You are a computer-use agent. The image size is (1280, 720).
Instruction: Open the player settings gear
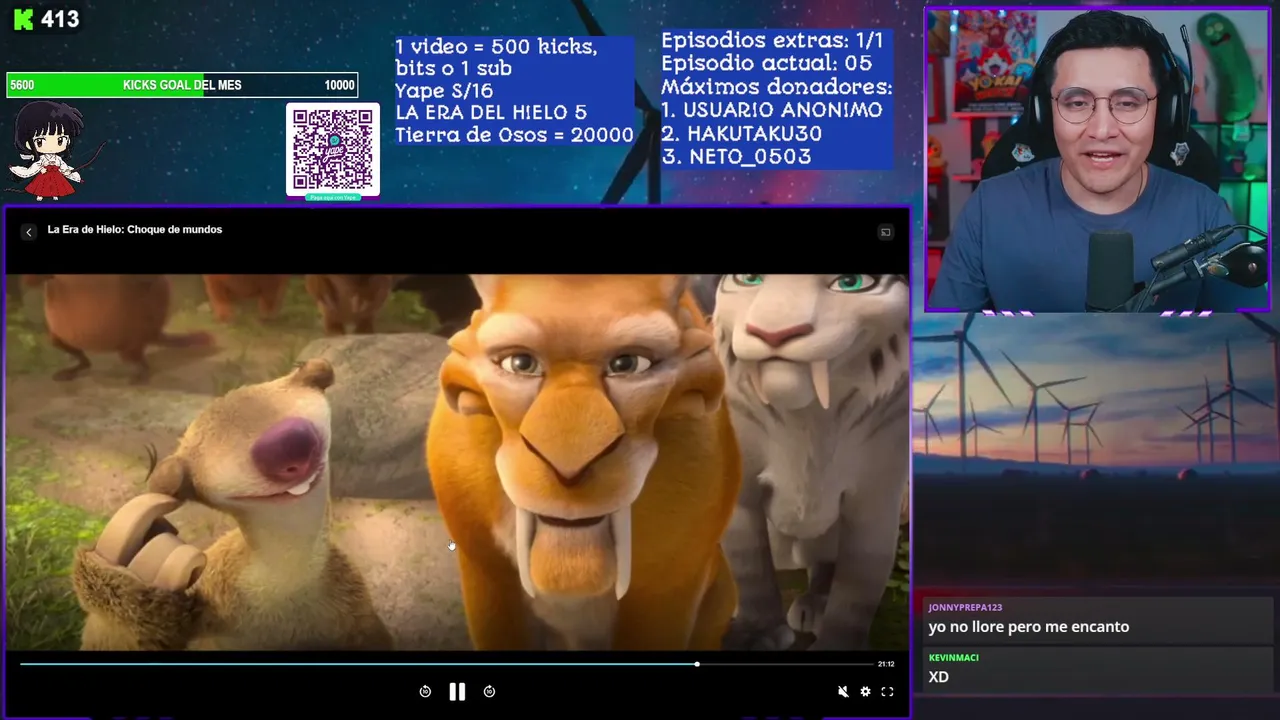click(865, 691)
